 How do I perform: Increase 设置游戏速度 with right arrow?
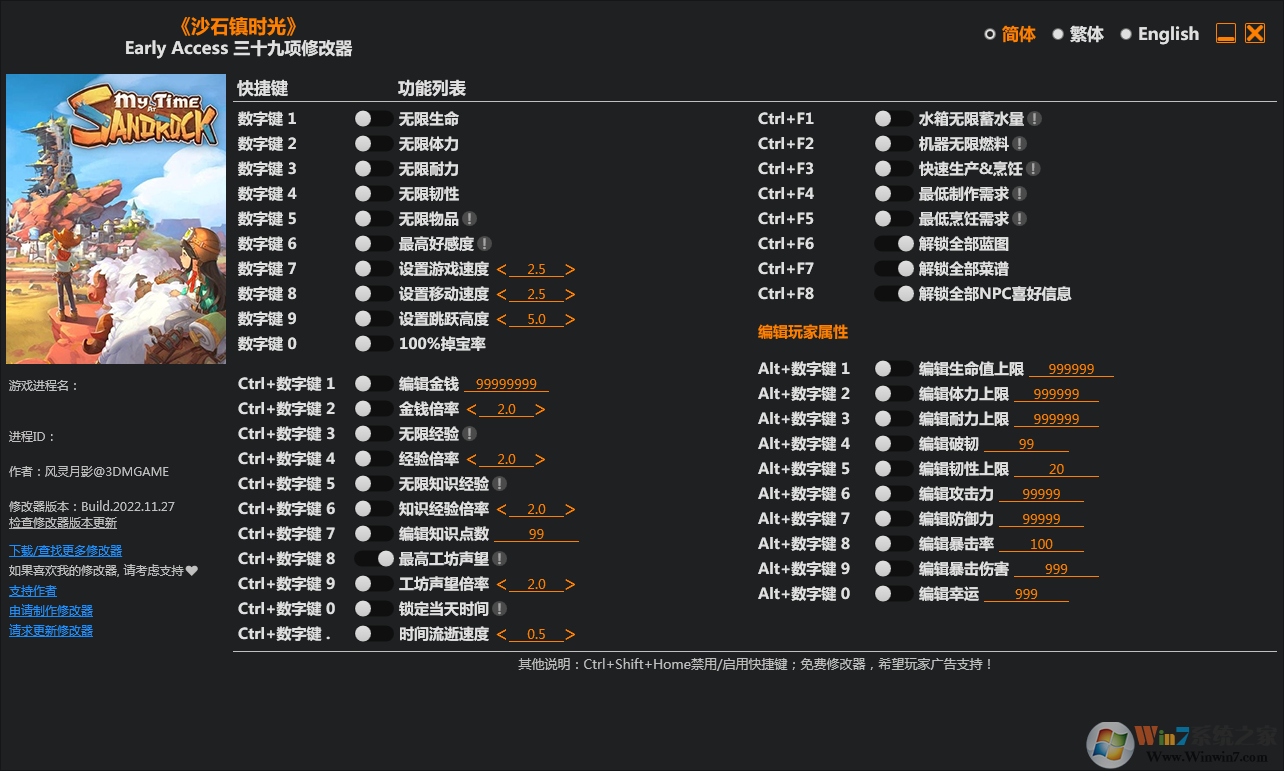[570, 268]
